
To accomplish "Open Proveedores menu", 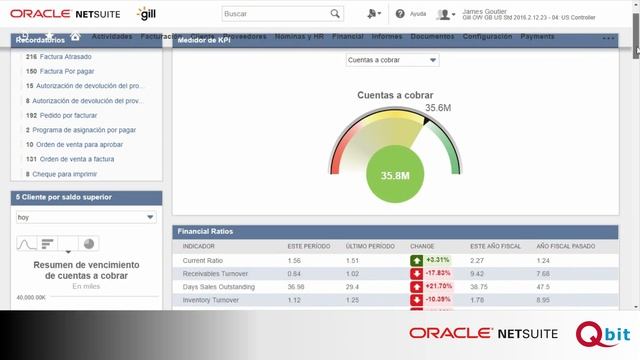I will point(244,36).
